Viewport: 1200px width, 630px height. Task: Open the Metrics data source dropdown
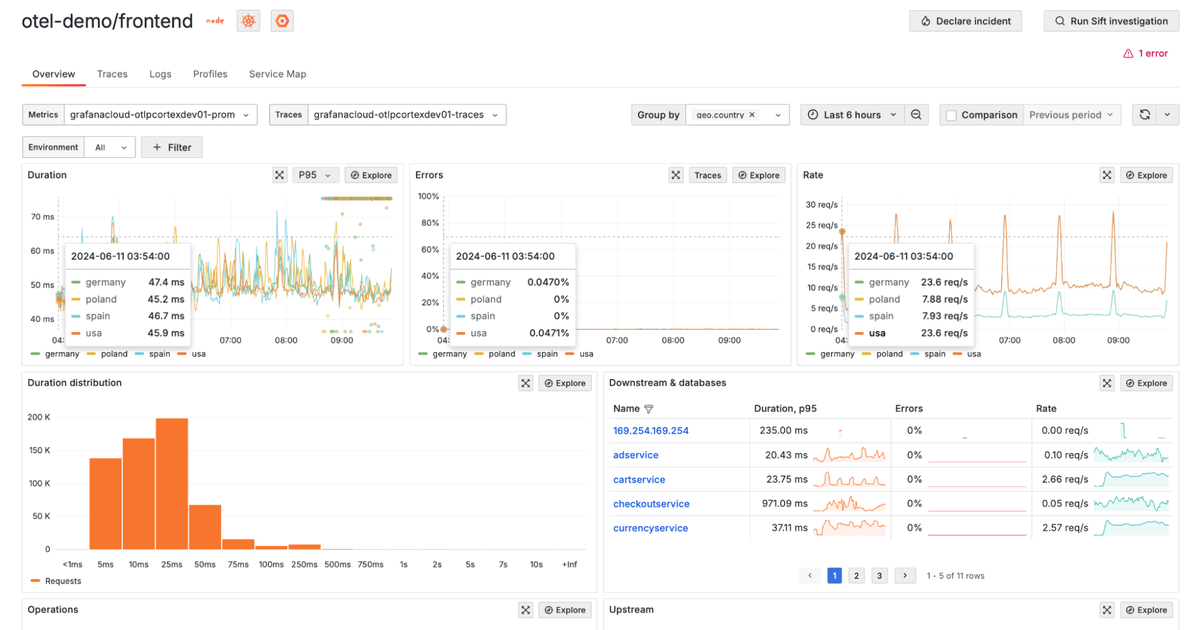click(x=160, y=115)
